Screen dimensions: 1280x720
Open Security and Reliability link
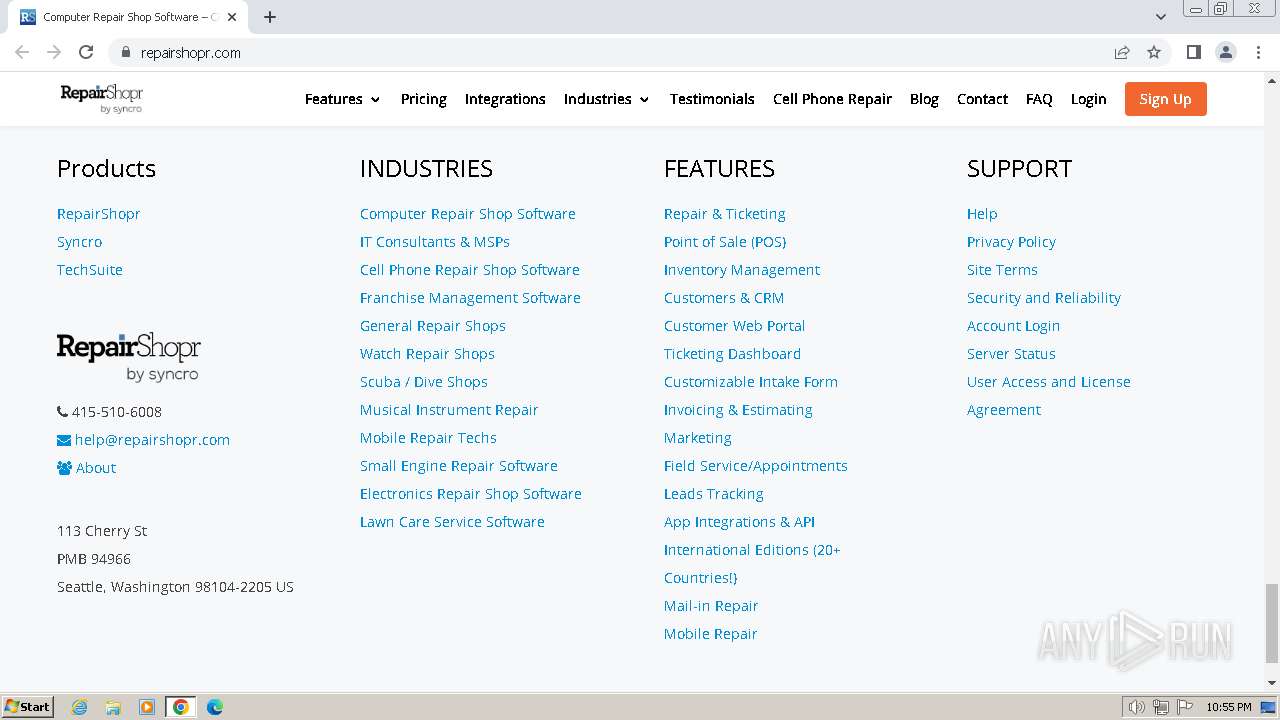(x=1044, y=298)
